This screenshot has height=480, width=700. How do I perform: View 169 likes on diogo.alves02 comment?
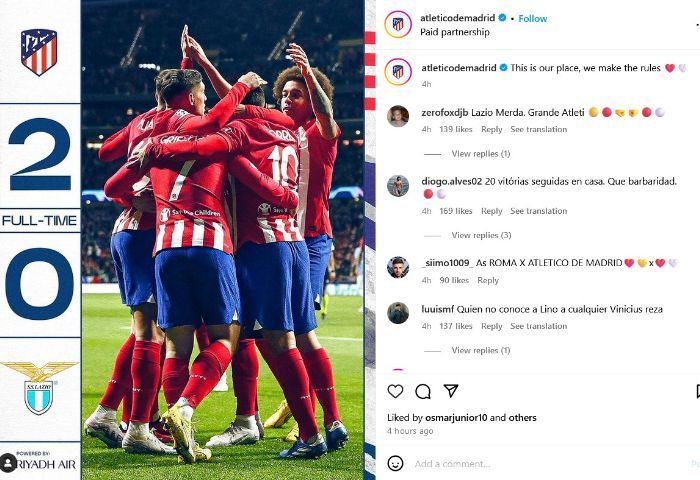click(x=455, y=211)
